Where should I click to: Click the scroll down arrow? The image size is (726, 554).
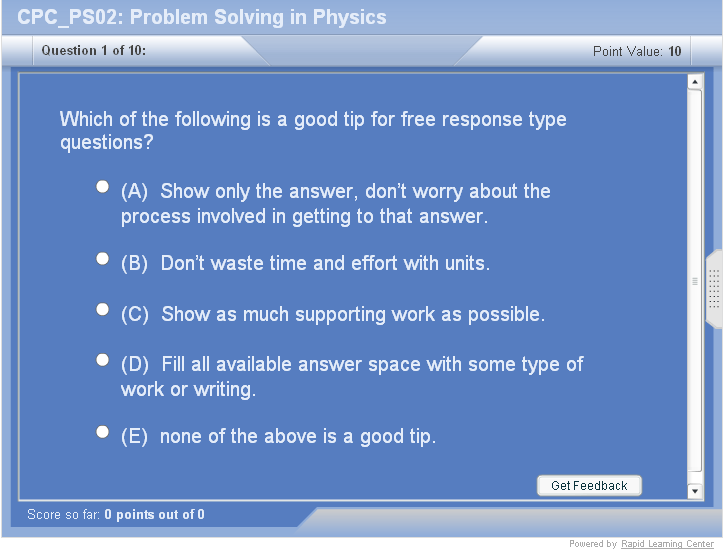(x=695, y=491)
